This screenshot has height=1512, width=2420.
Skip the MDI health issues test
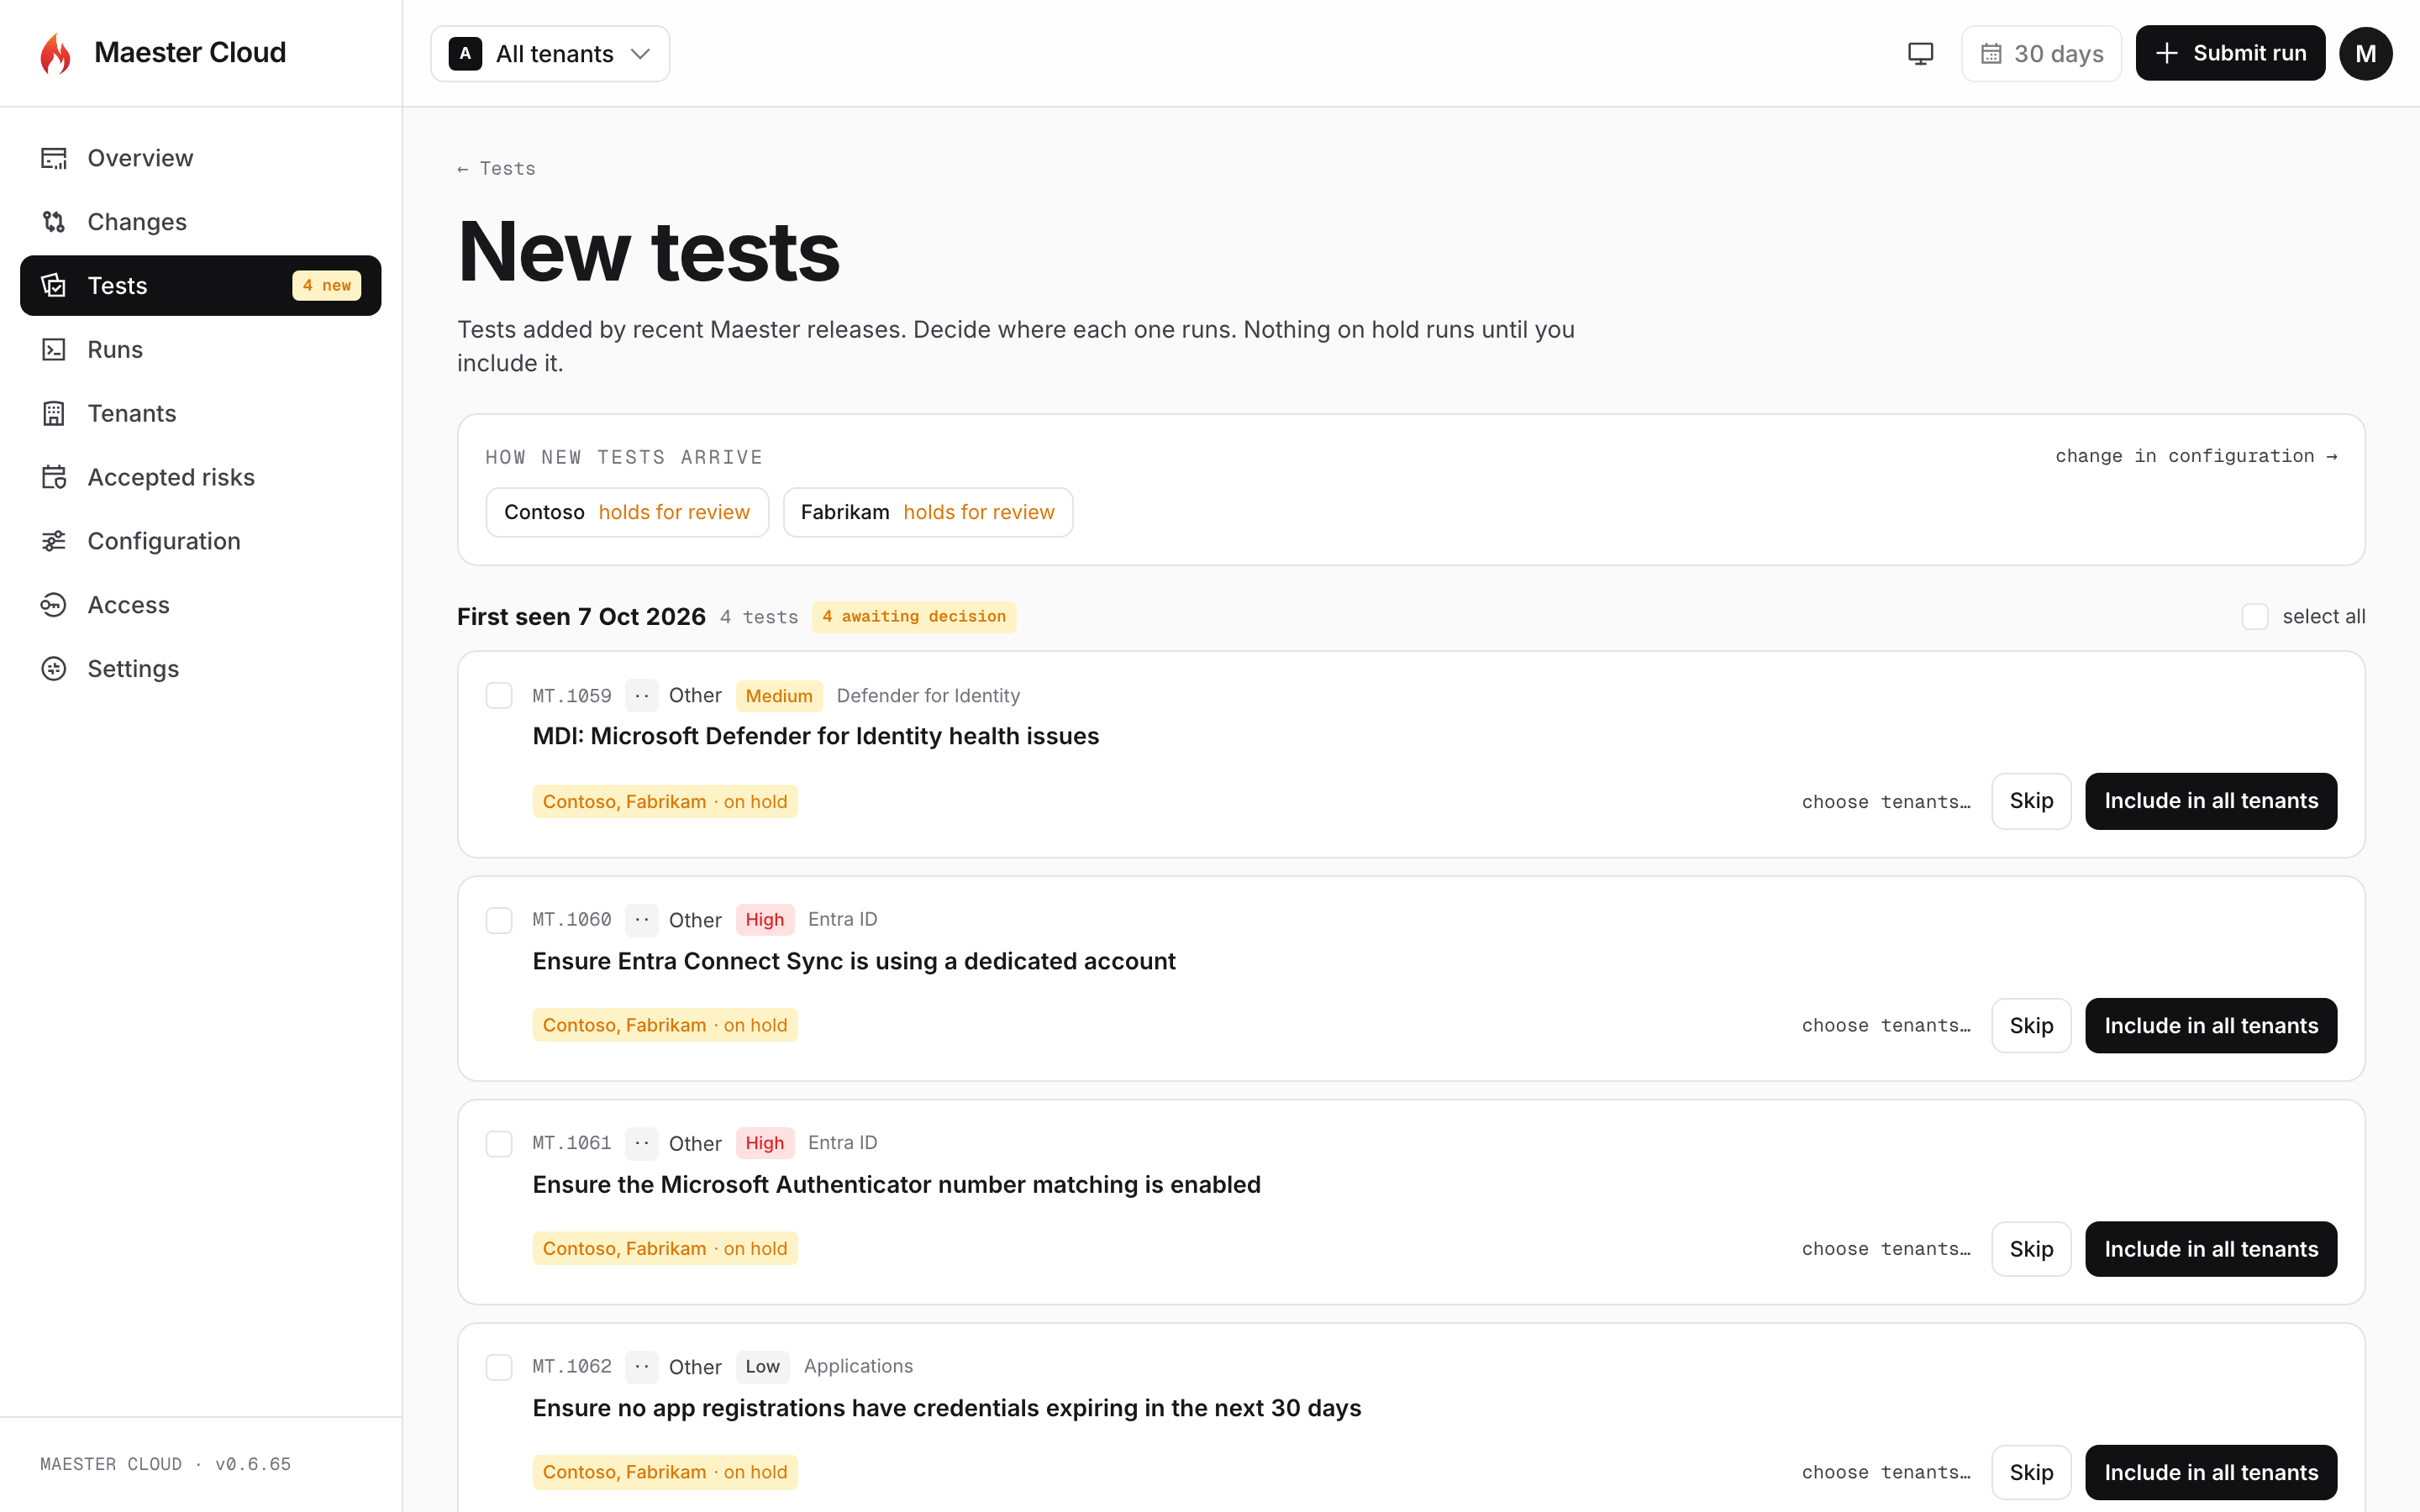[2031, 801]
